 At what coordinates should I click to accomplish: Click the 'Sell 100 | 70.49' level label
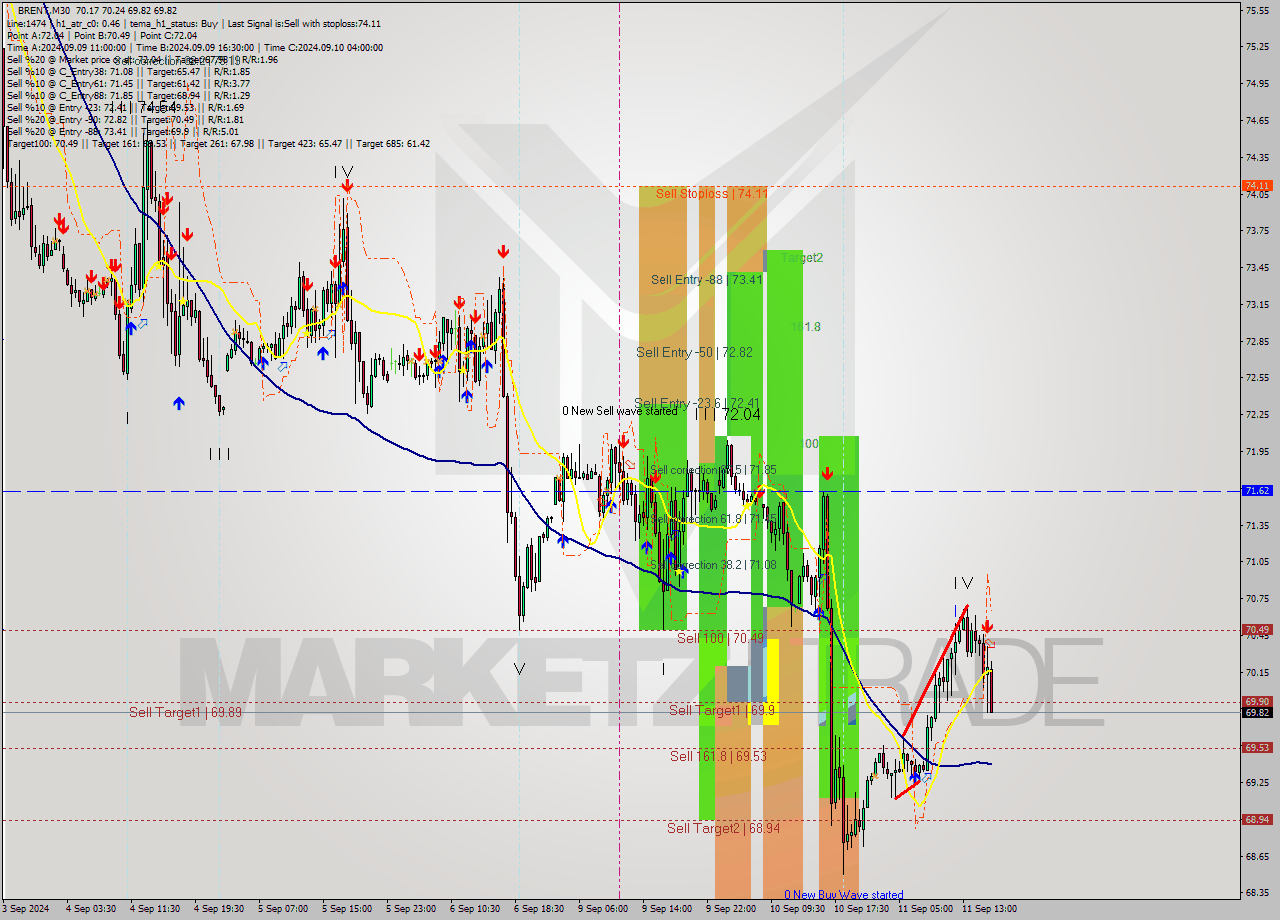click(720, 638)
